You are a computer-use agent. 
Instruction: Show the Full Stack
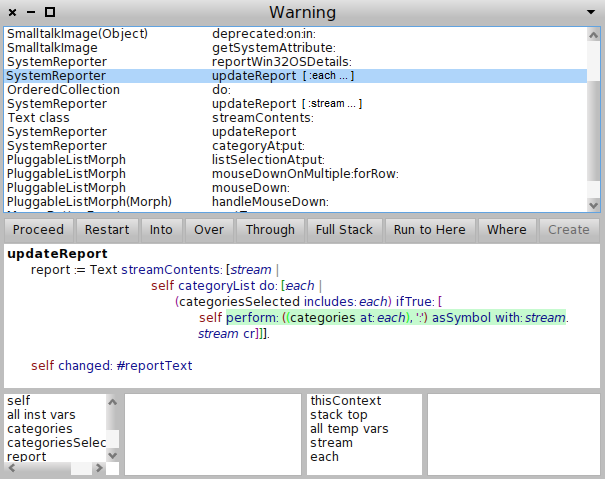[x=344, y=230]
